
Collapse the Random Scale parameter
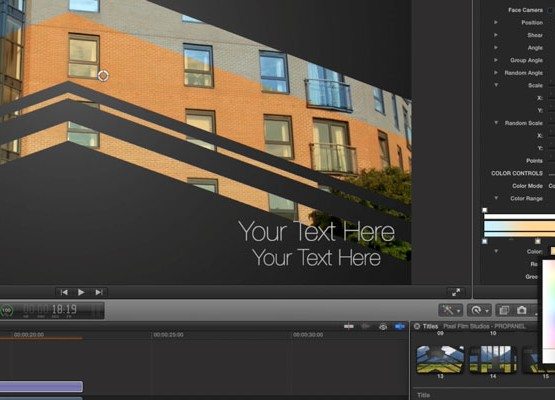click(496, 123)
